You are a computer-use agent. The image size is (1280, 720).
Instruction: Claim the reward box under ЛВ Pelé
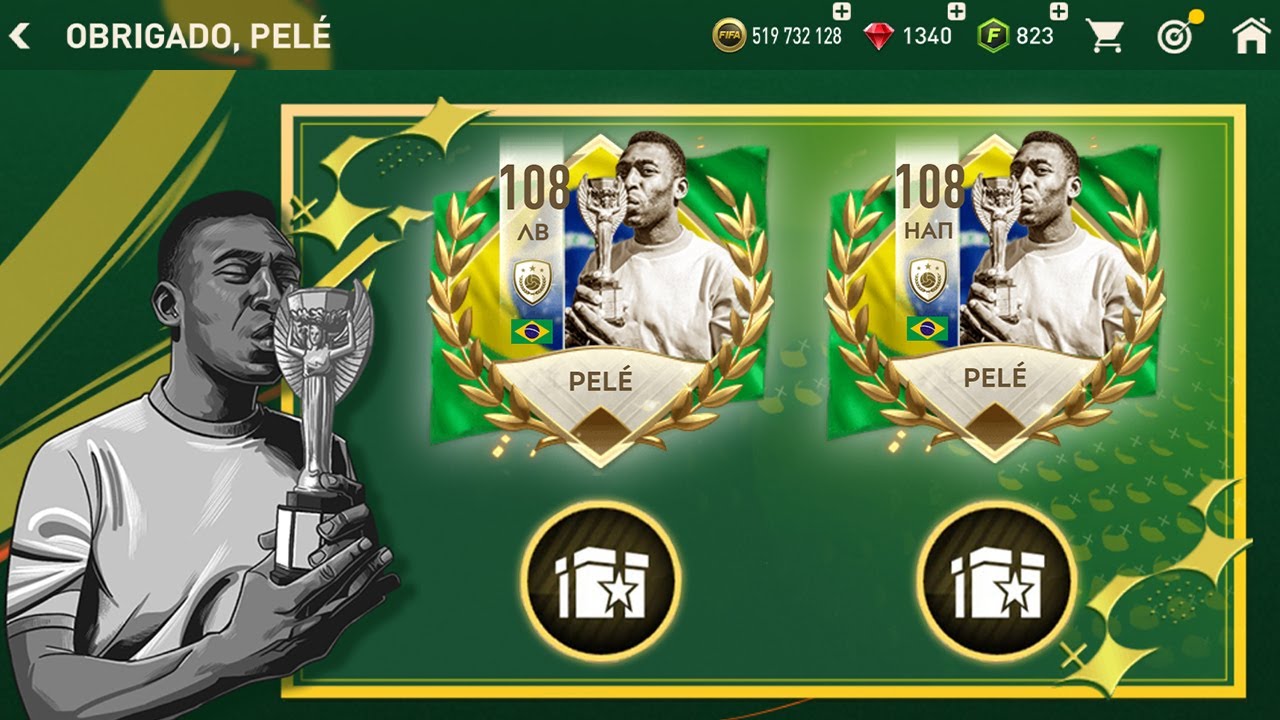pos(601,580)
